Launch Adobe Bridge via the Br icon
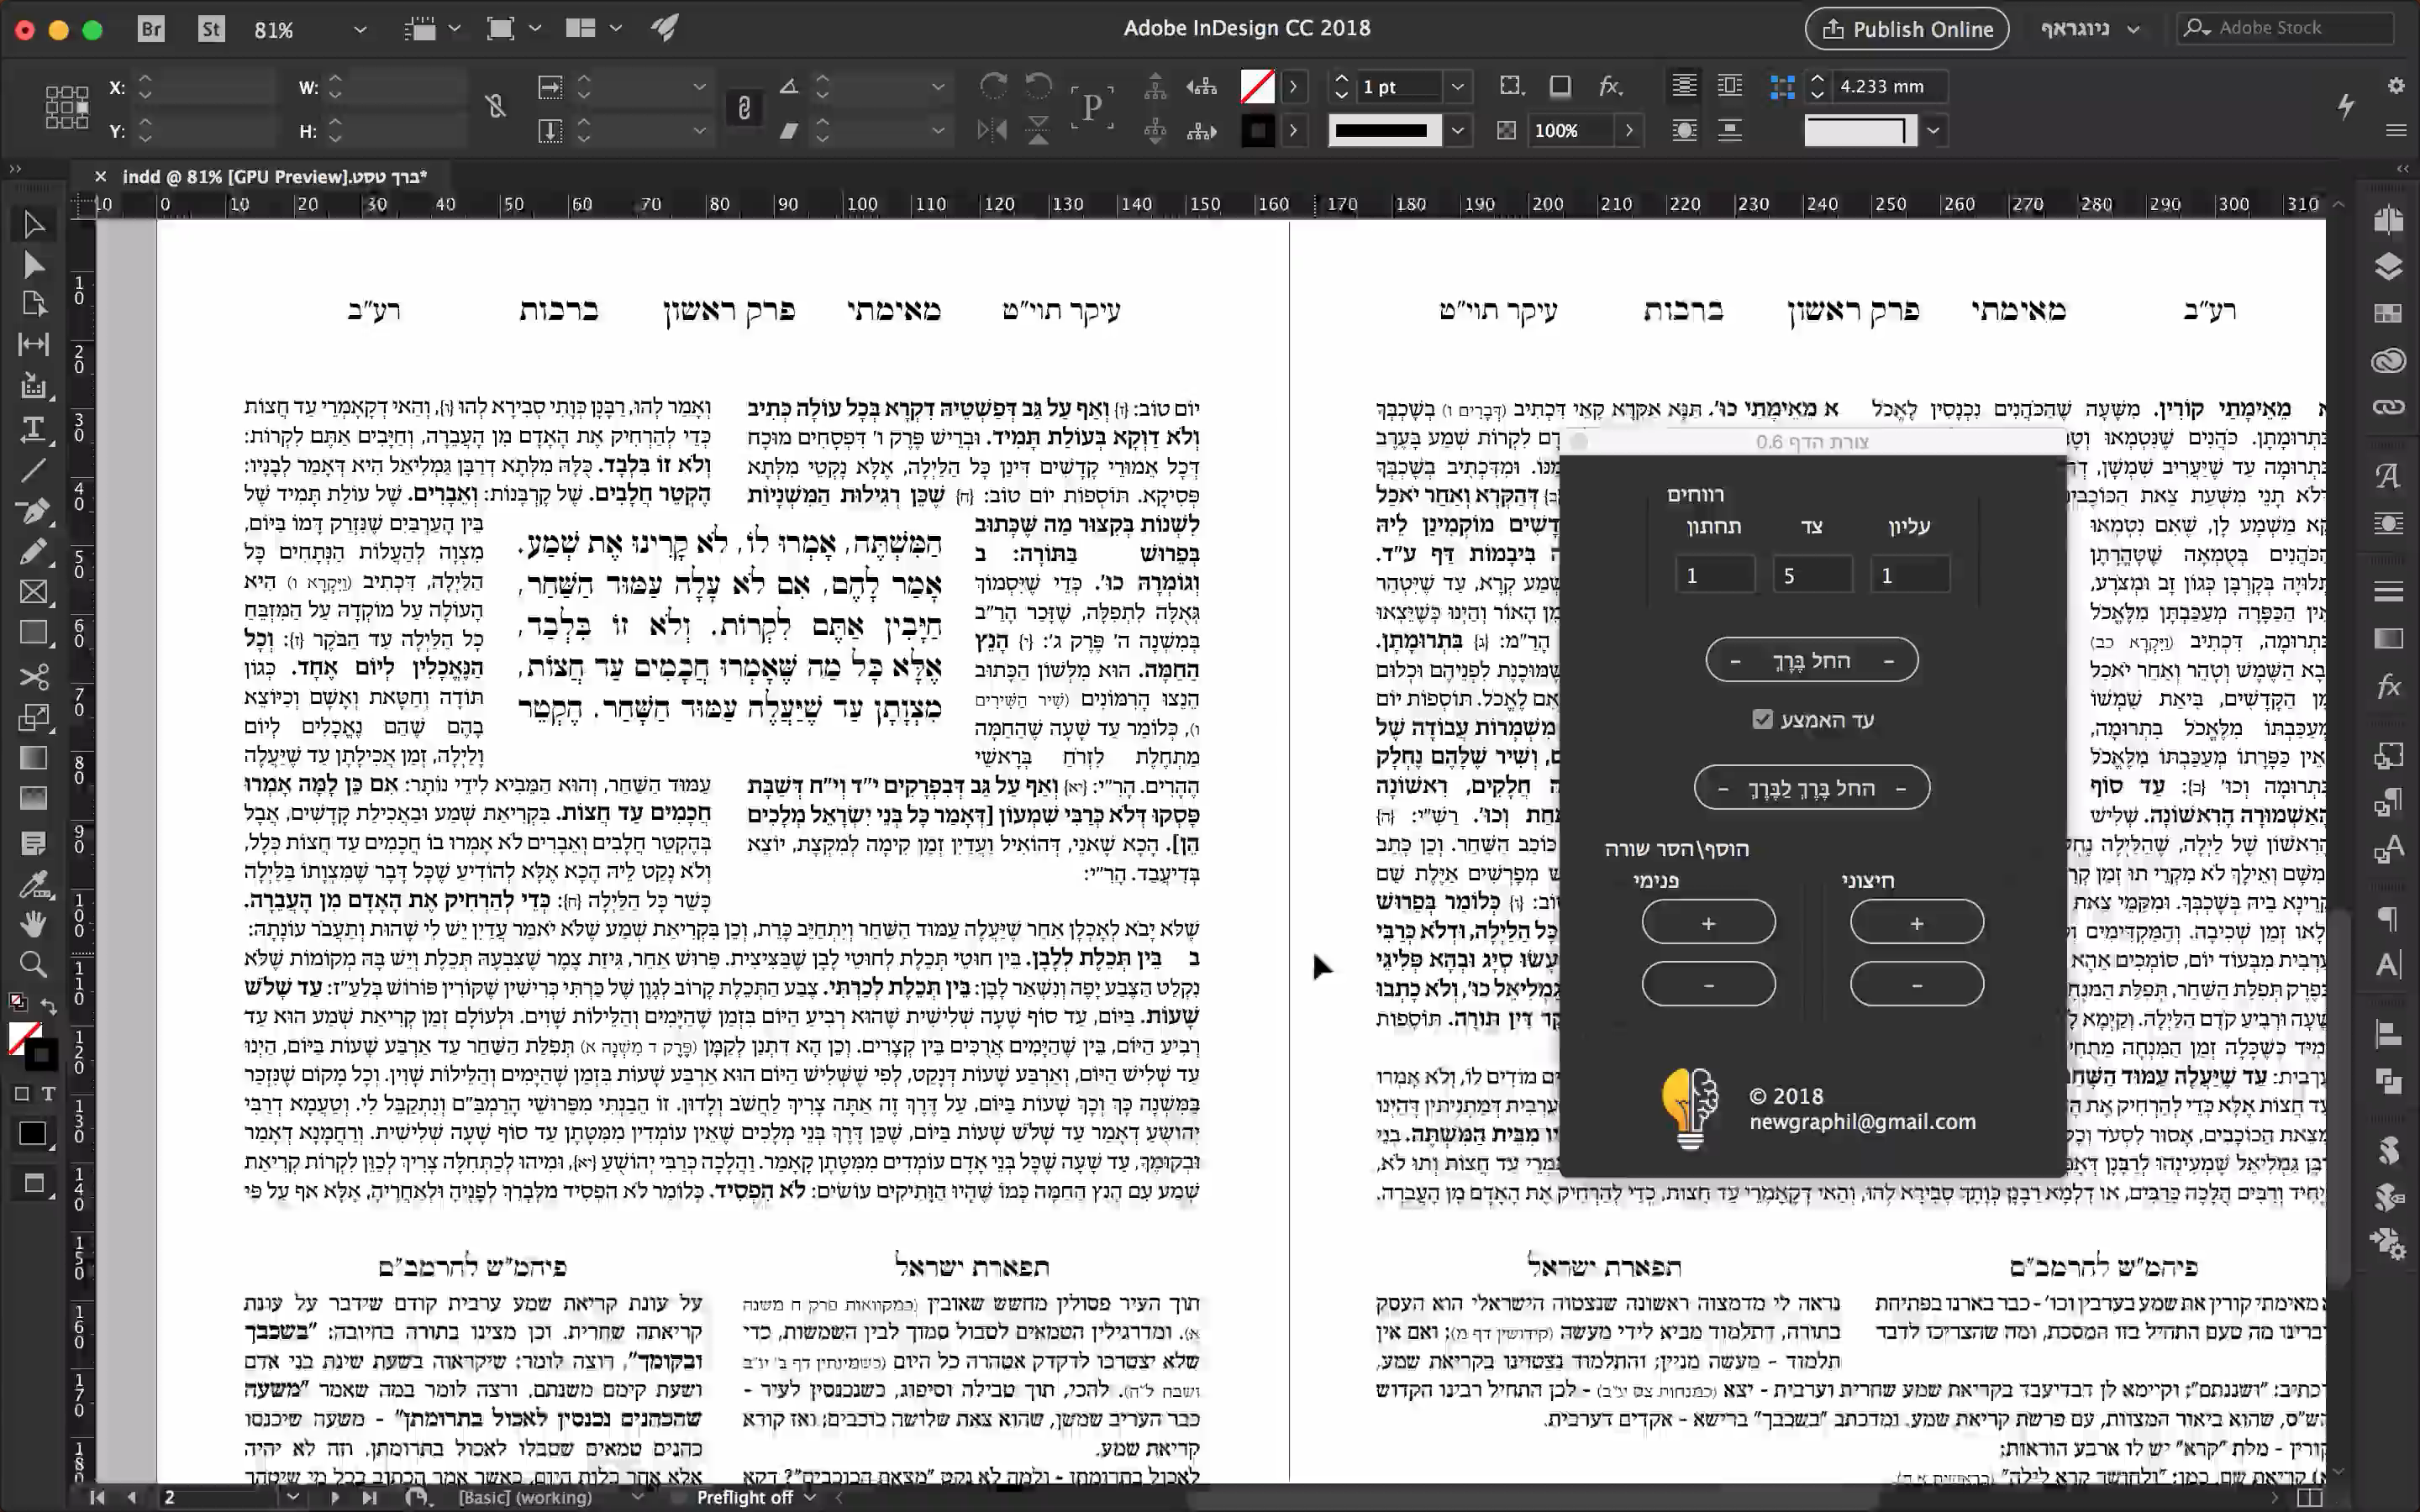 coord(151,28)
